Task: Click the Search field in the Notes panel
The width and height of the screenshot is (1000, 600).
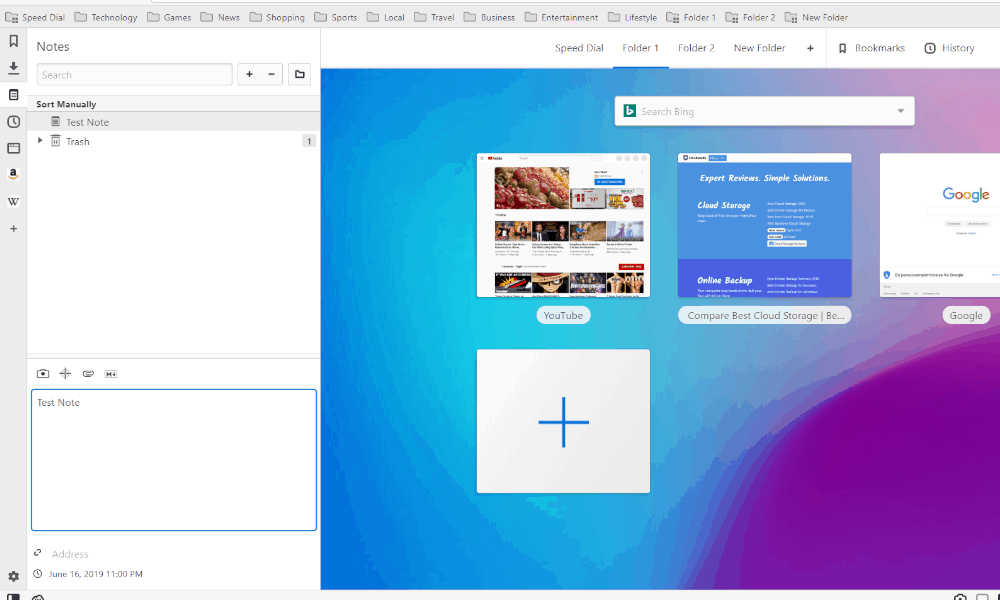Action: [x=134, y=74]
